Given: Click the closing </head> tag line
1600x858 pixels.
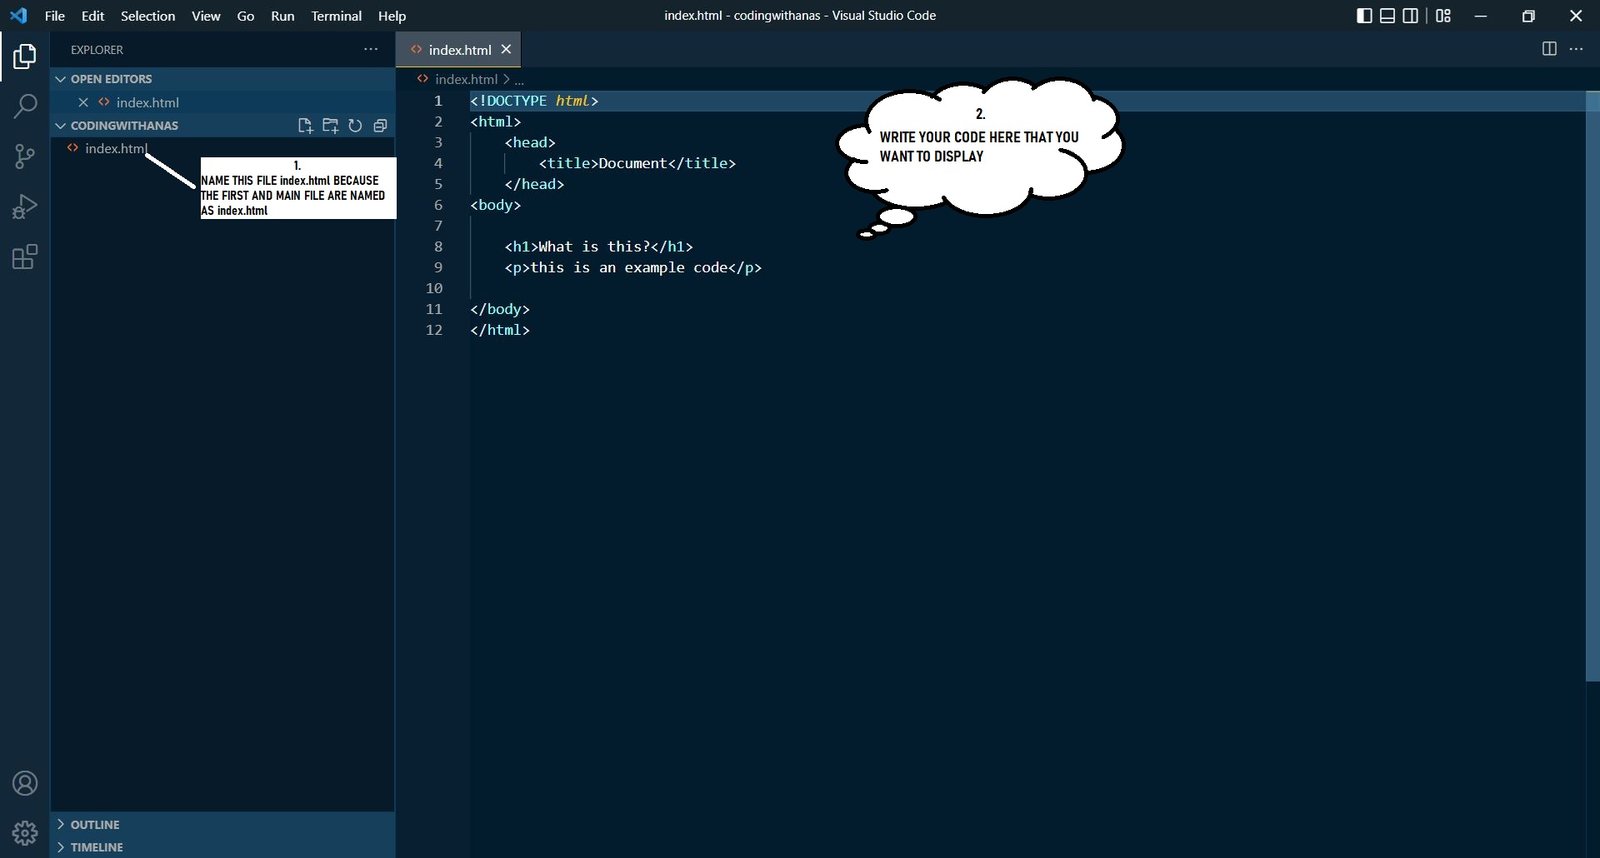Looking at the screenshot, I should [x=534, y=184].
